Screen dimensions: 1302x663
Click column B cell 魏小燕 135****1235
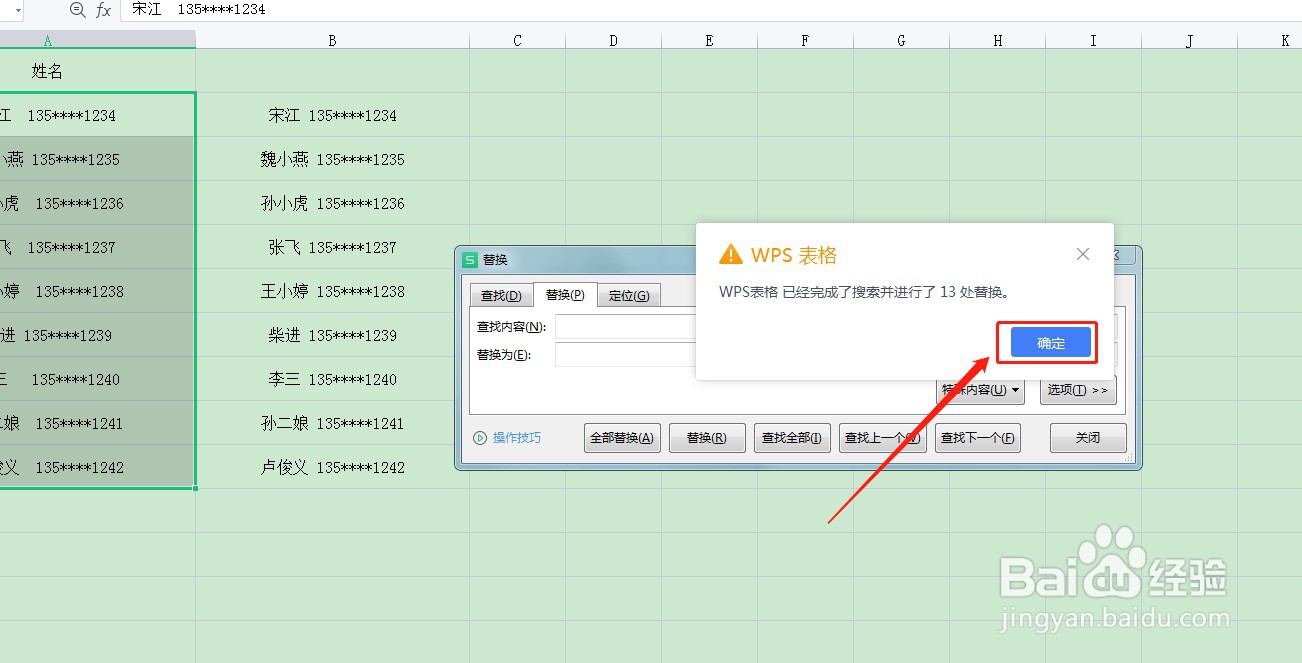click(333, 159)
